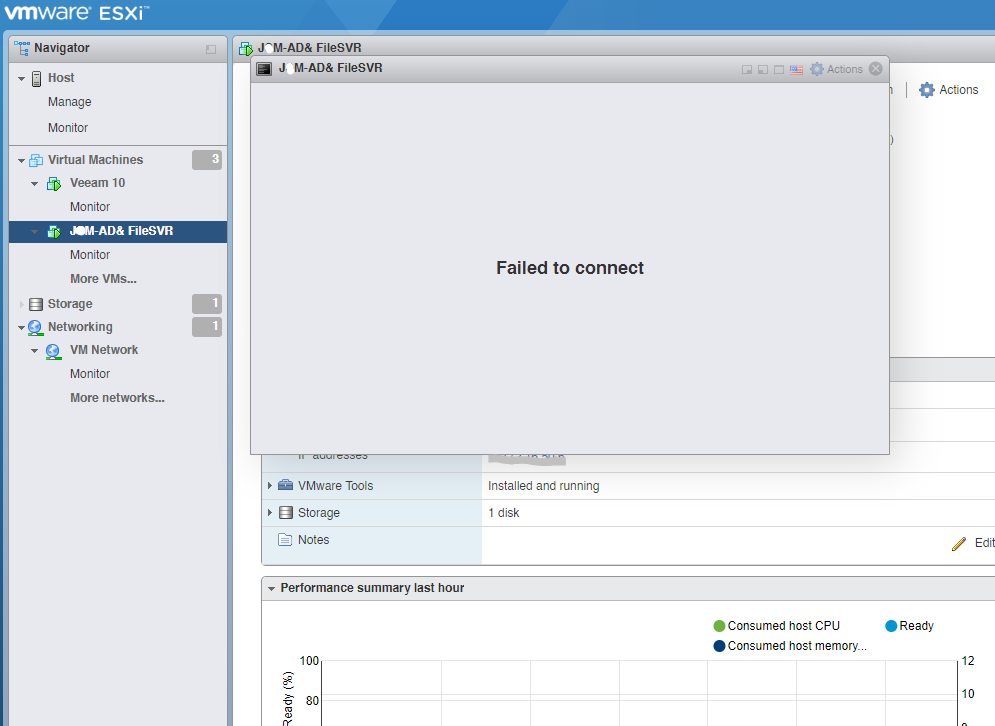Expand the VMware Tools details row
This screenshot has height=726, width=995.
(269, 485)
